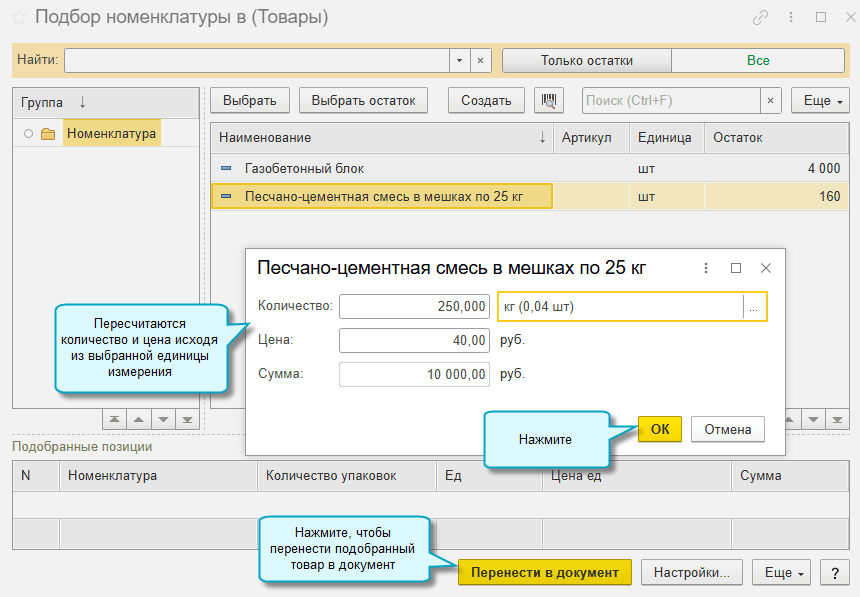The image size is (860, 597).
Task: Open the window's vertical dots menu
Action: point(790,18)
